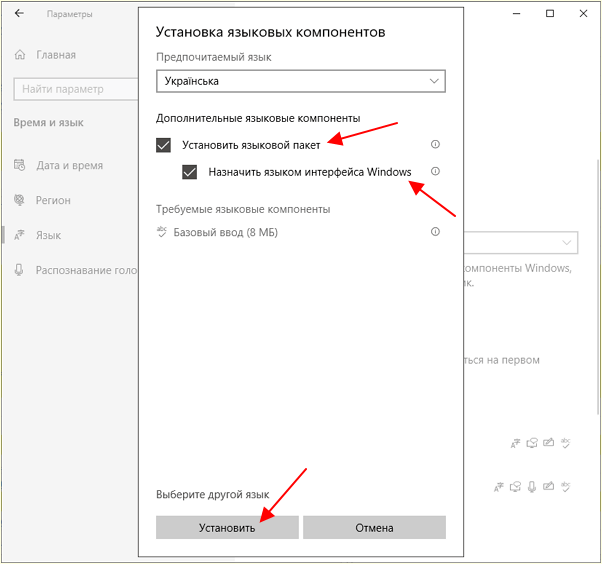Viewport: 602px width, 564px height.
Task: Show info for Базовый ввод (8 МБ)
Action: coord(435,232)
